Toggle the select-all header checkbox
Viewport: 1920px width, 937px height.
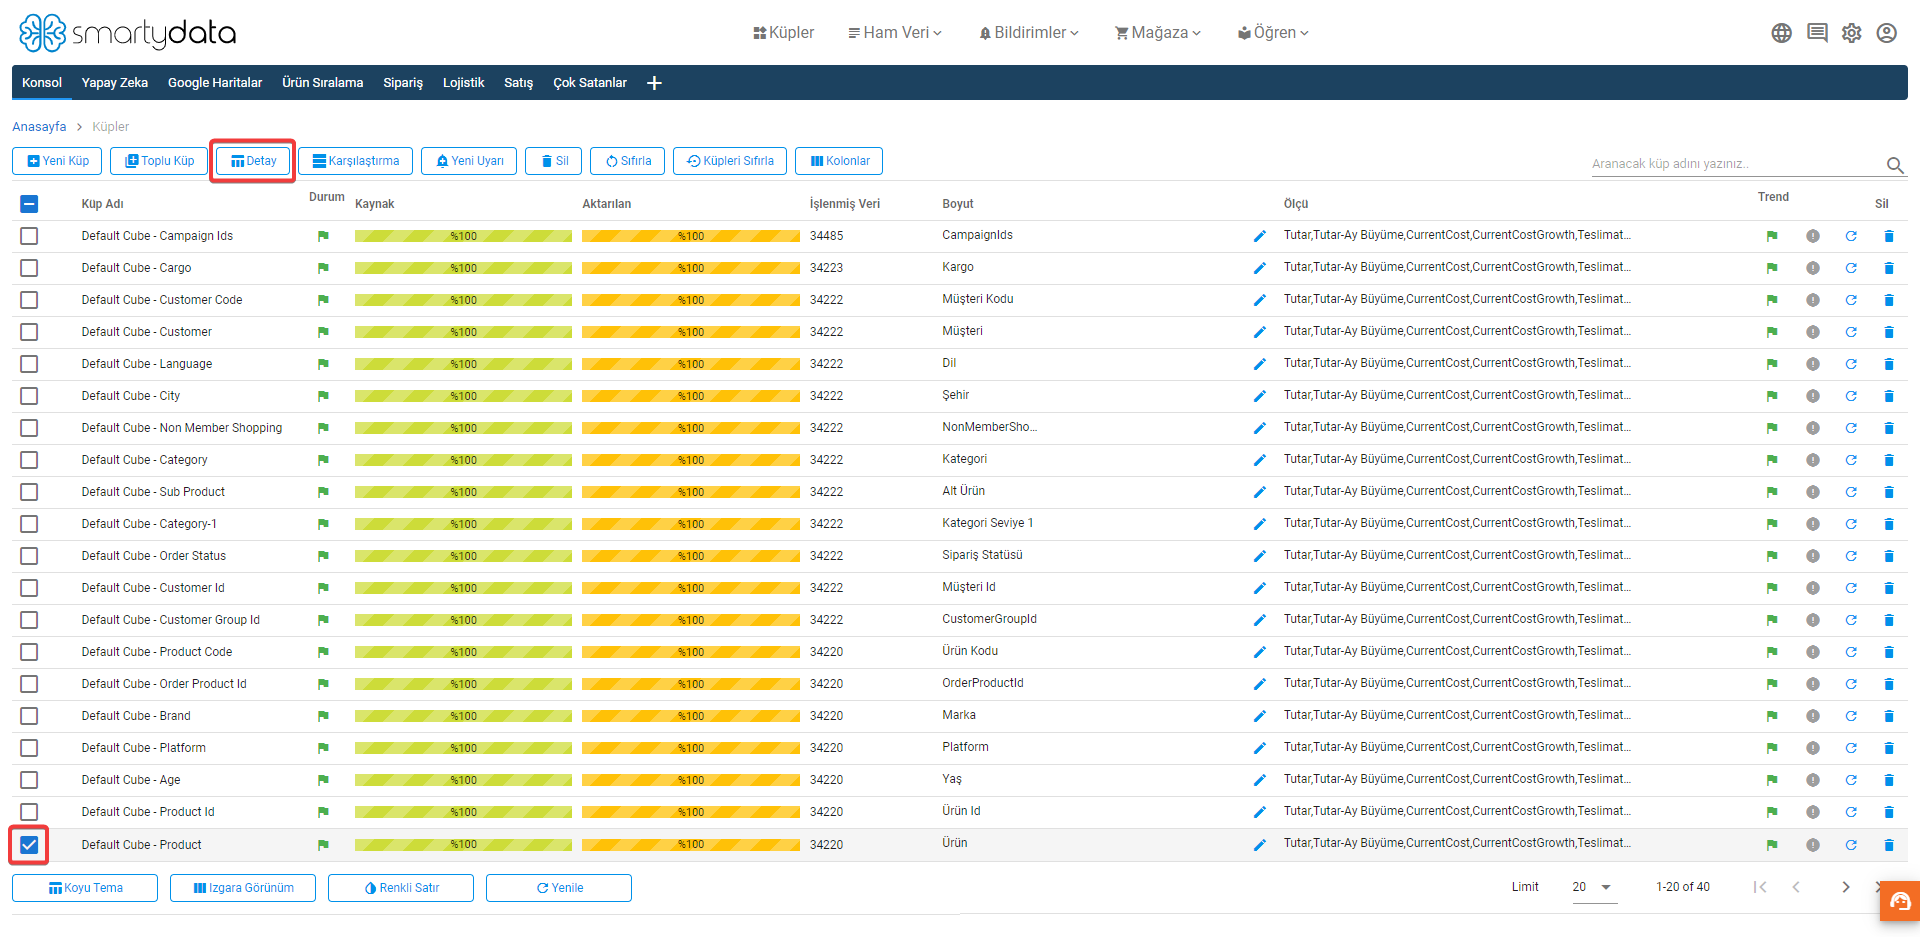coord(29,204)
